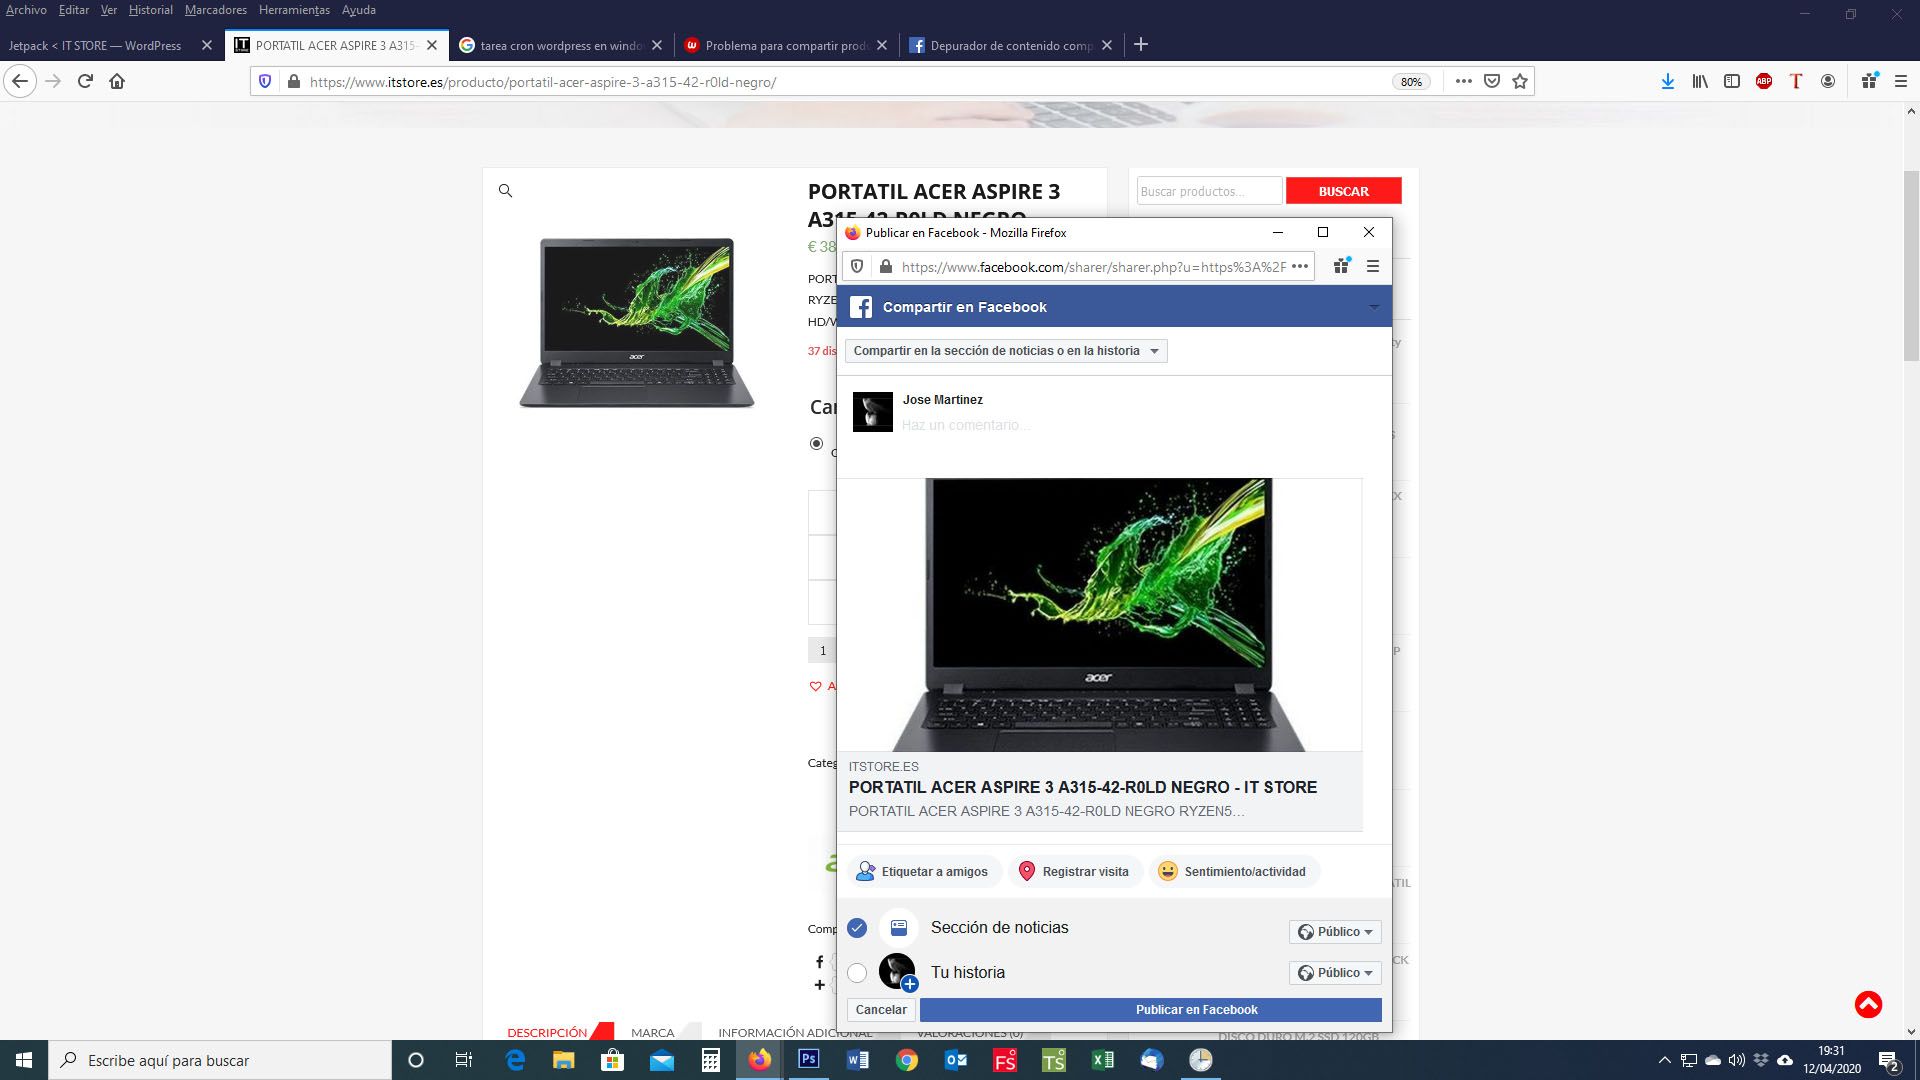Open tracking protection shield in main address bar
Image resolution: width=1920 pixels, height=1080 pixels.
coord(265,82)
